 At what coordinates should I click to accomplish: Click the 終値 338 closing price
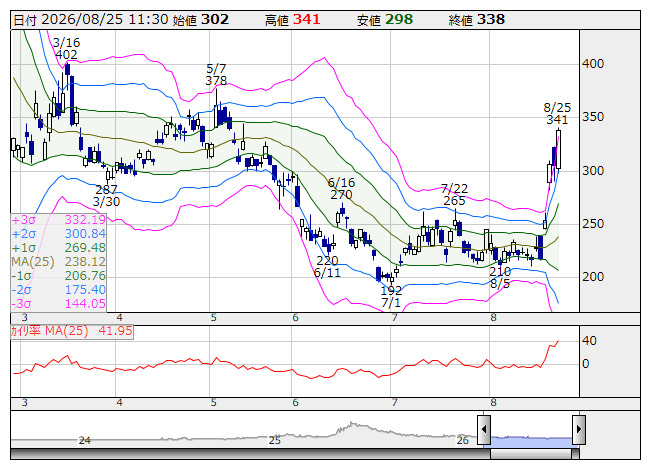(477, 20)
